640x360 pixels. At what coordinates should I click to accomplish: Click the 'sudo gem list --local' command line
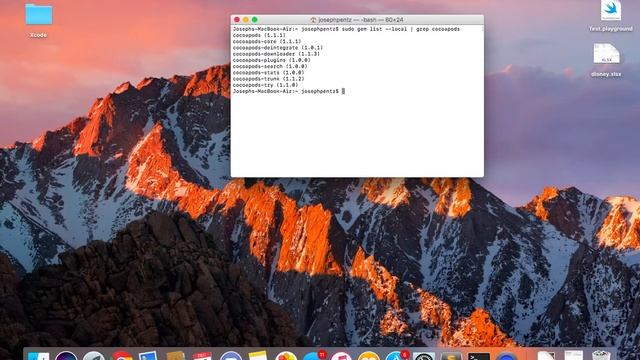coord(346,29)
